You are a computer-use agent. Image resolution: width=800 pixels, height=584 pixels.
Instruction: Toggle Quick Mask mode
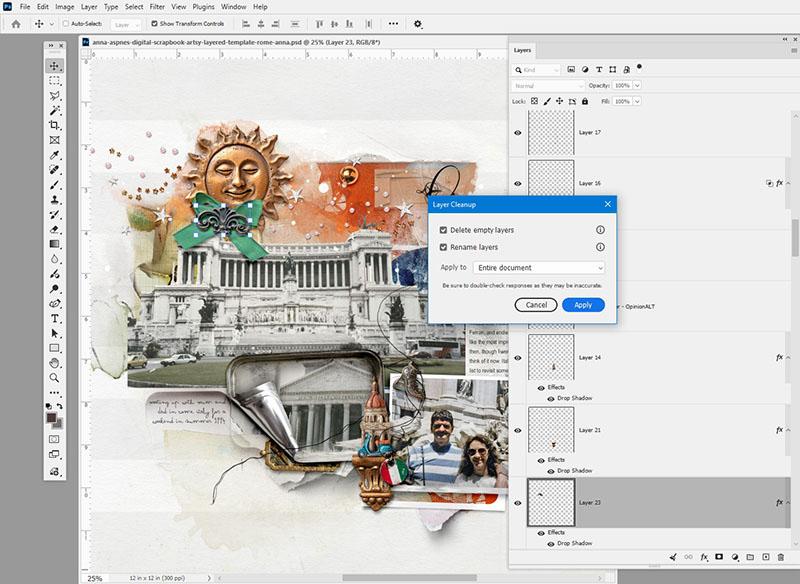tap(54, 439)
